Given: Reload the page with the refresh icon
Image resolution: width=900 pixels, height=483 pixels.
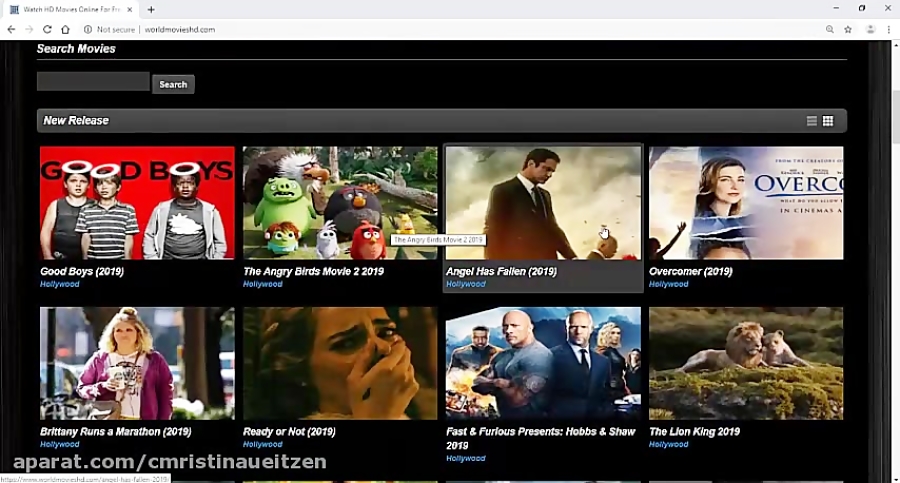Looking at the screenshot, I should (x=47, y=30).
